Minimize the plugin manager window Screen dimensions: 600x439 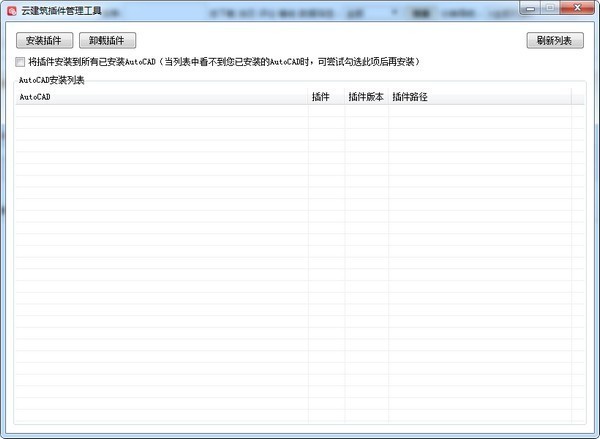pyautogui.click(x=530, y=8)
